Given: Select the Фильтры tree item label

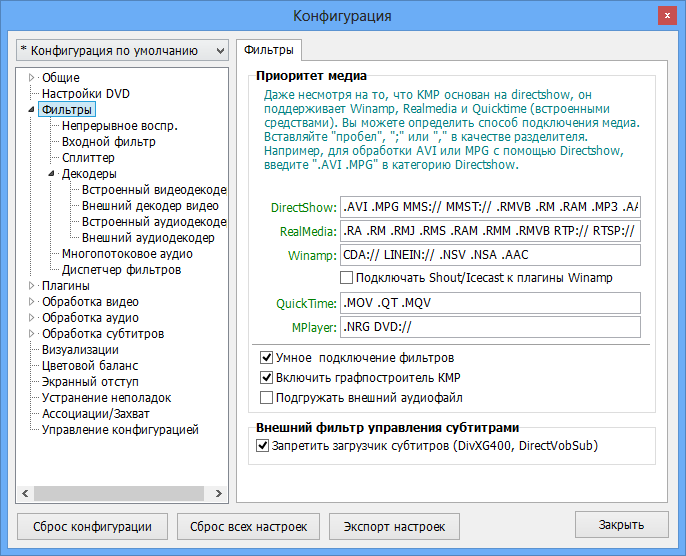Looking at the screenshot, I should click(x=67, y=110).
